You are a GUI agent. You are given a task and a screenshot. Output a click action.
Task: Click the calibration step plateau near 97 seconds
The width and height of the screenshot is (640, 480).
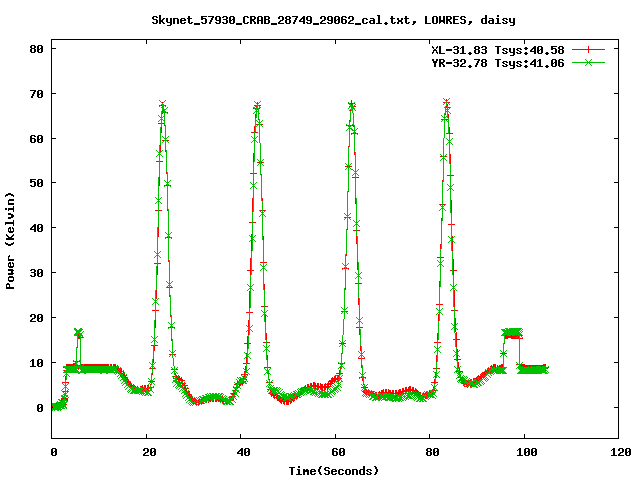click(x=512, y=333)
